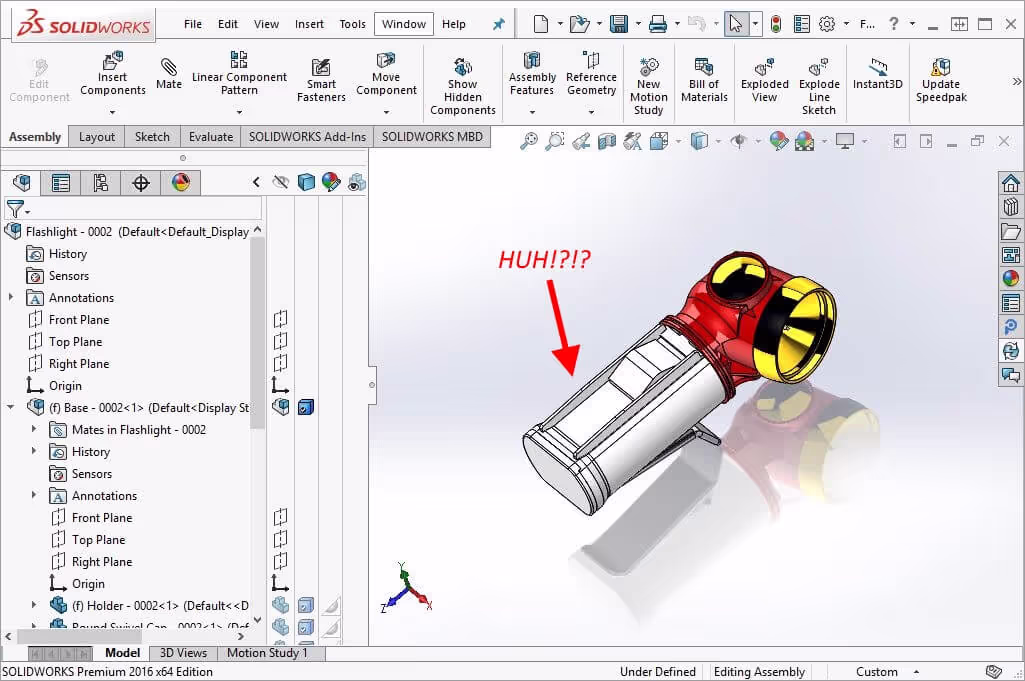Viewport: 1025px width, 681px height.
Task: Toggle Origin visibility in display pane
Action: pos(280,386)
